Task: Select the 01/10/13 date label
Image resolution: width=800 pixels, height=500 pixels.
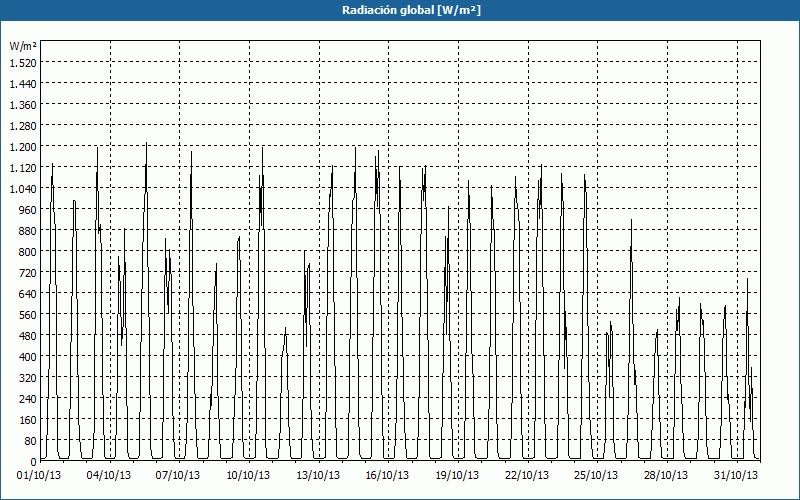Action: click(39, 476)
